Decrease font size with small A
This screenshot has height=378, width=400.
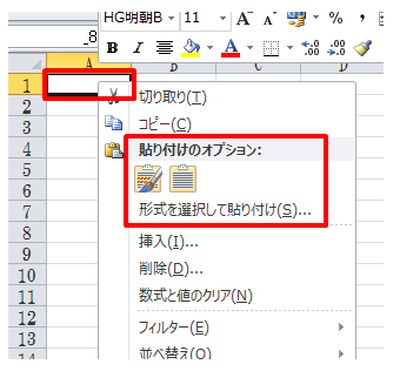click(x=269, y=19)
